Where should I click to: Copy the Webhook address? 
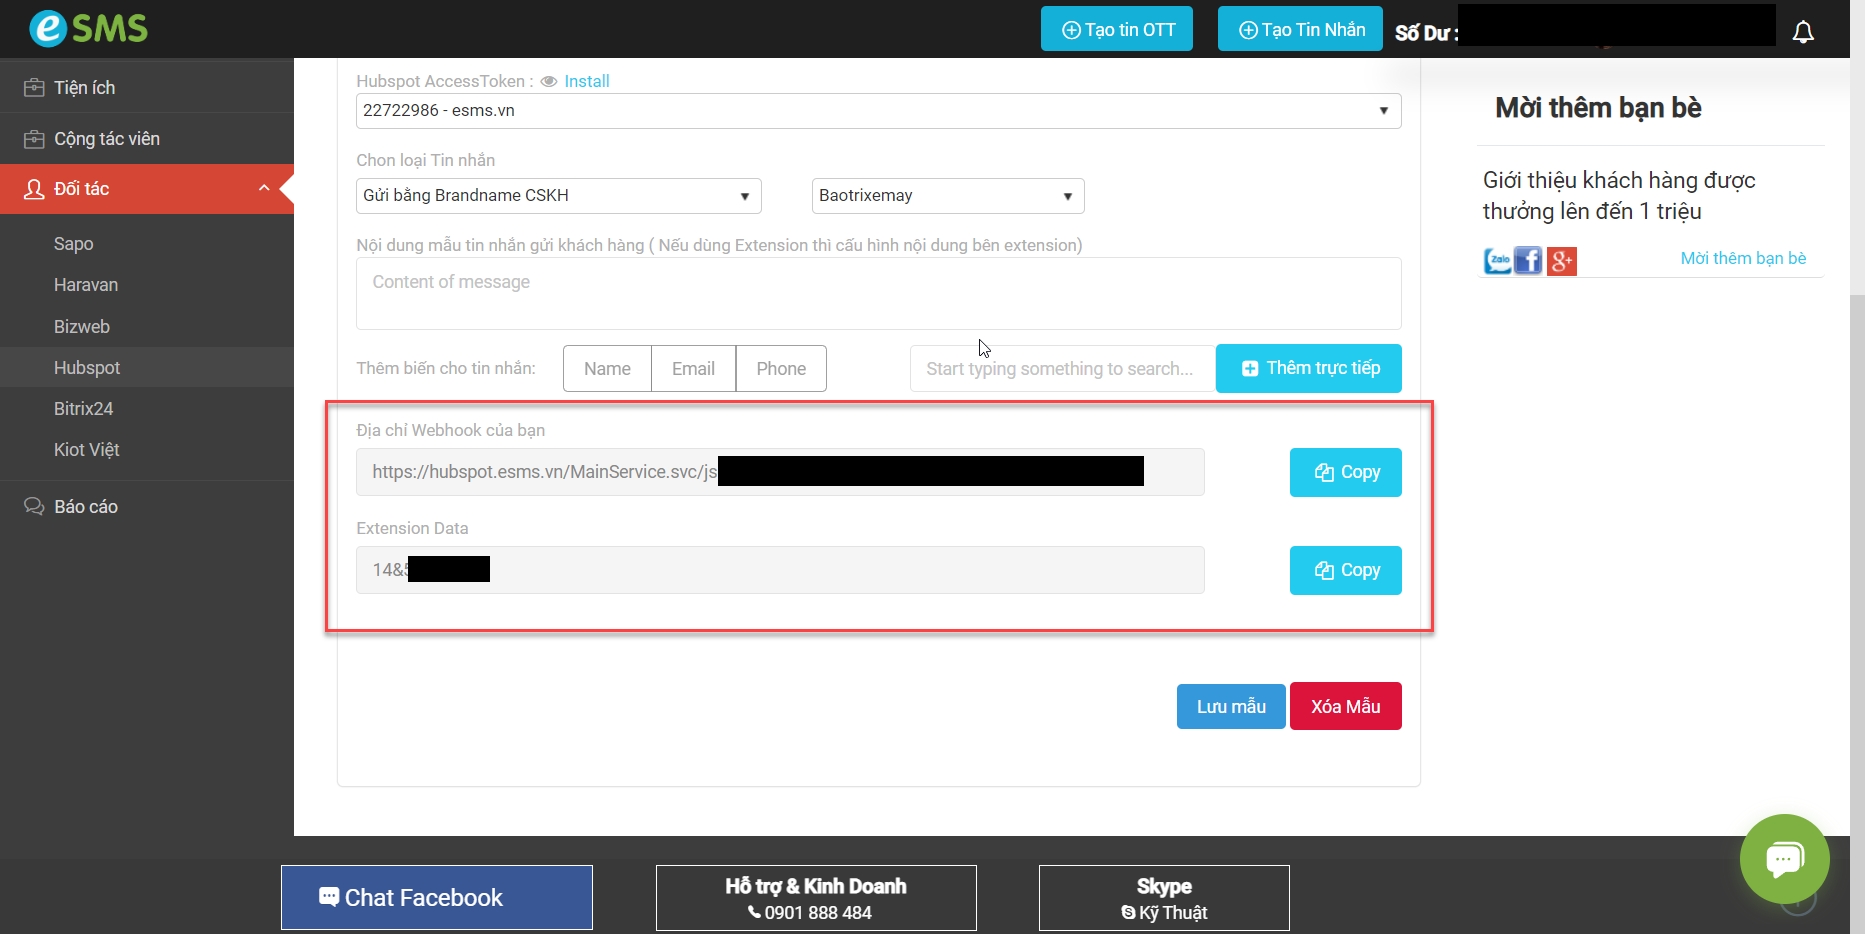[1345, 472]
